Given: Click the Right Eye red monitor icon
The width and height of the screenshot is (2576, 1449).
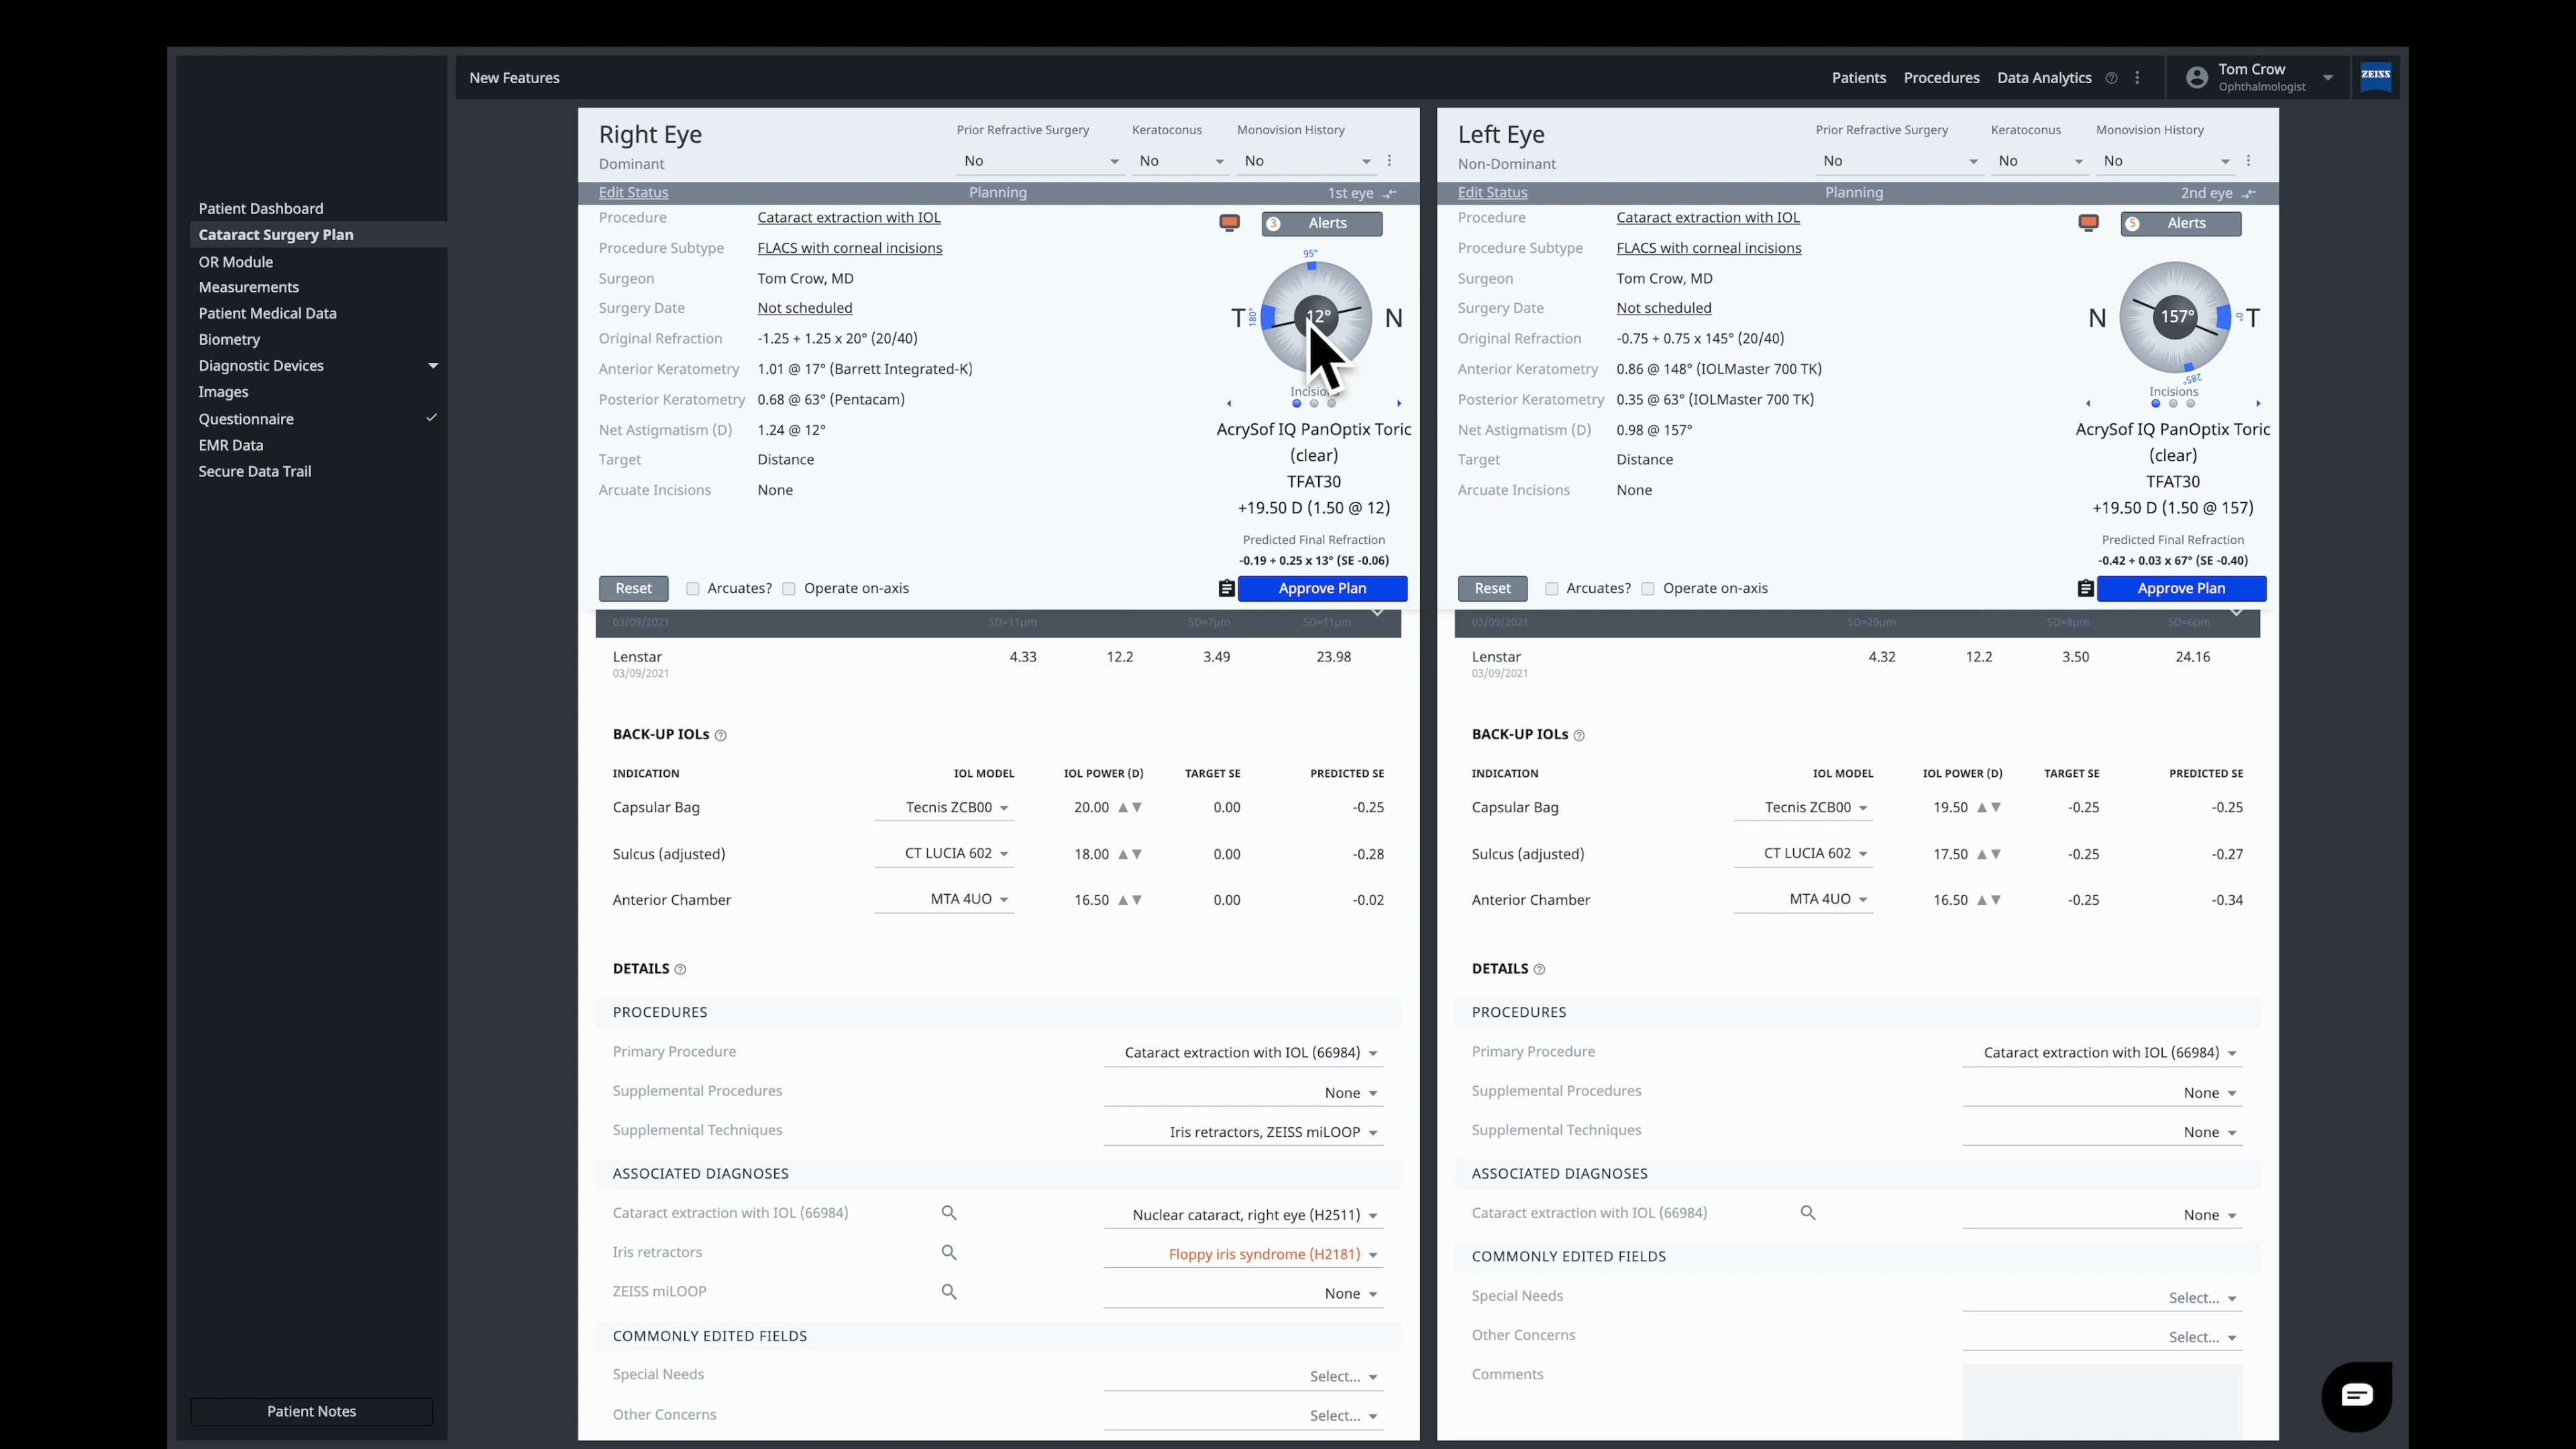Looking at the screenshot, I should pyautogui.click(x=1229, y=223).
